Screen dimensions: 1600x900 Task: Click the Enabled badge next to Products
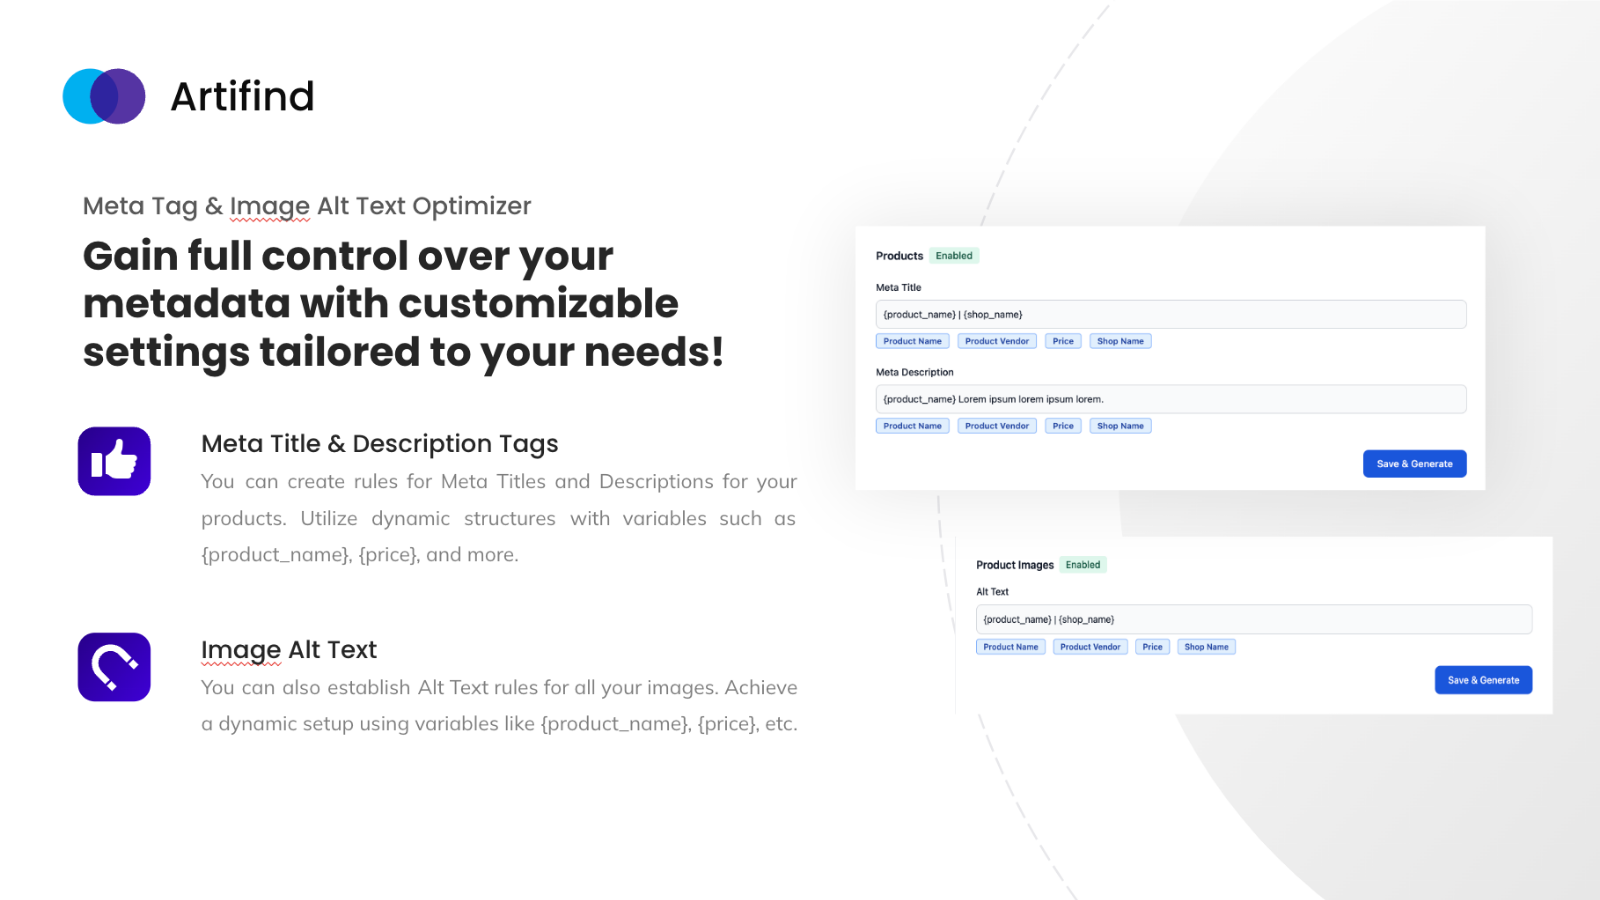pyautogui.click(x=954, y=256)
